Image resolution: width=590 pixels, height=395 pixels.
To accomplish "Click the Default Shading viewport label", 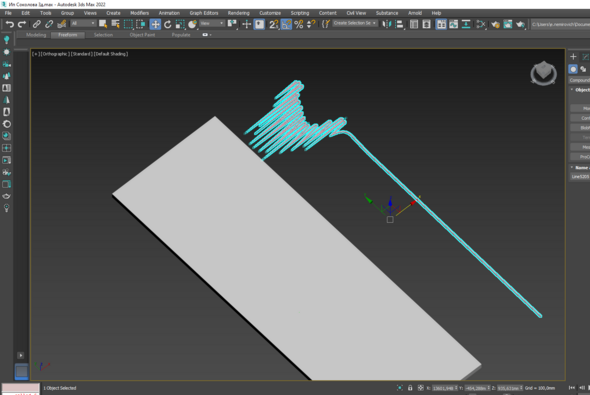I will 111,54.
